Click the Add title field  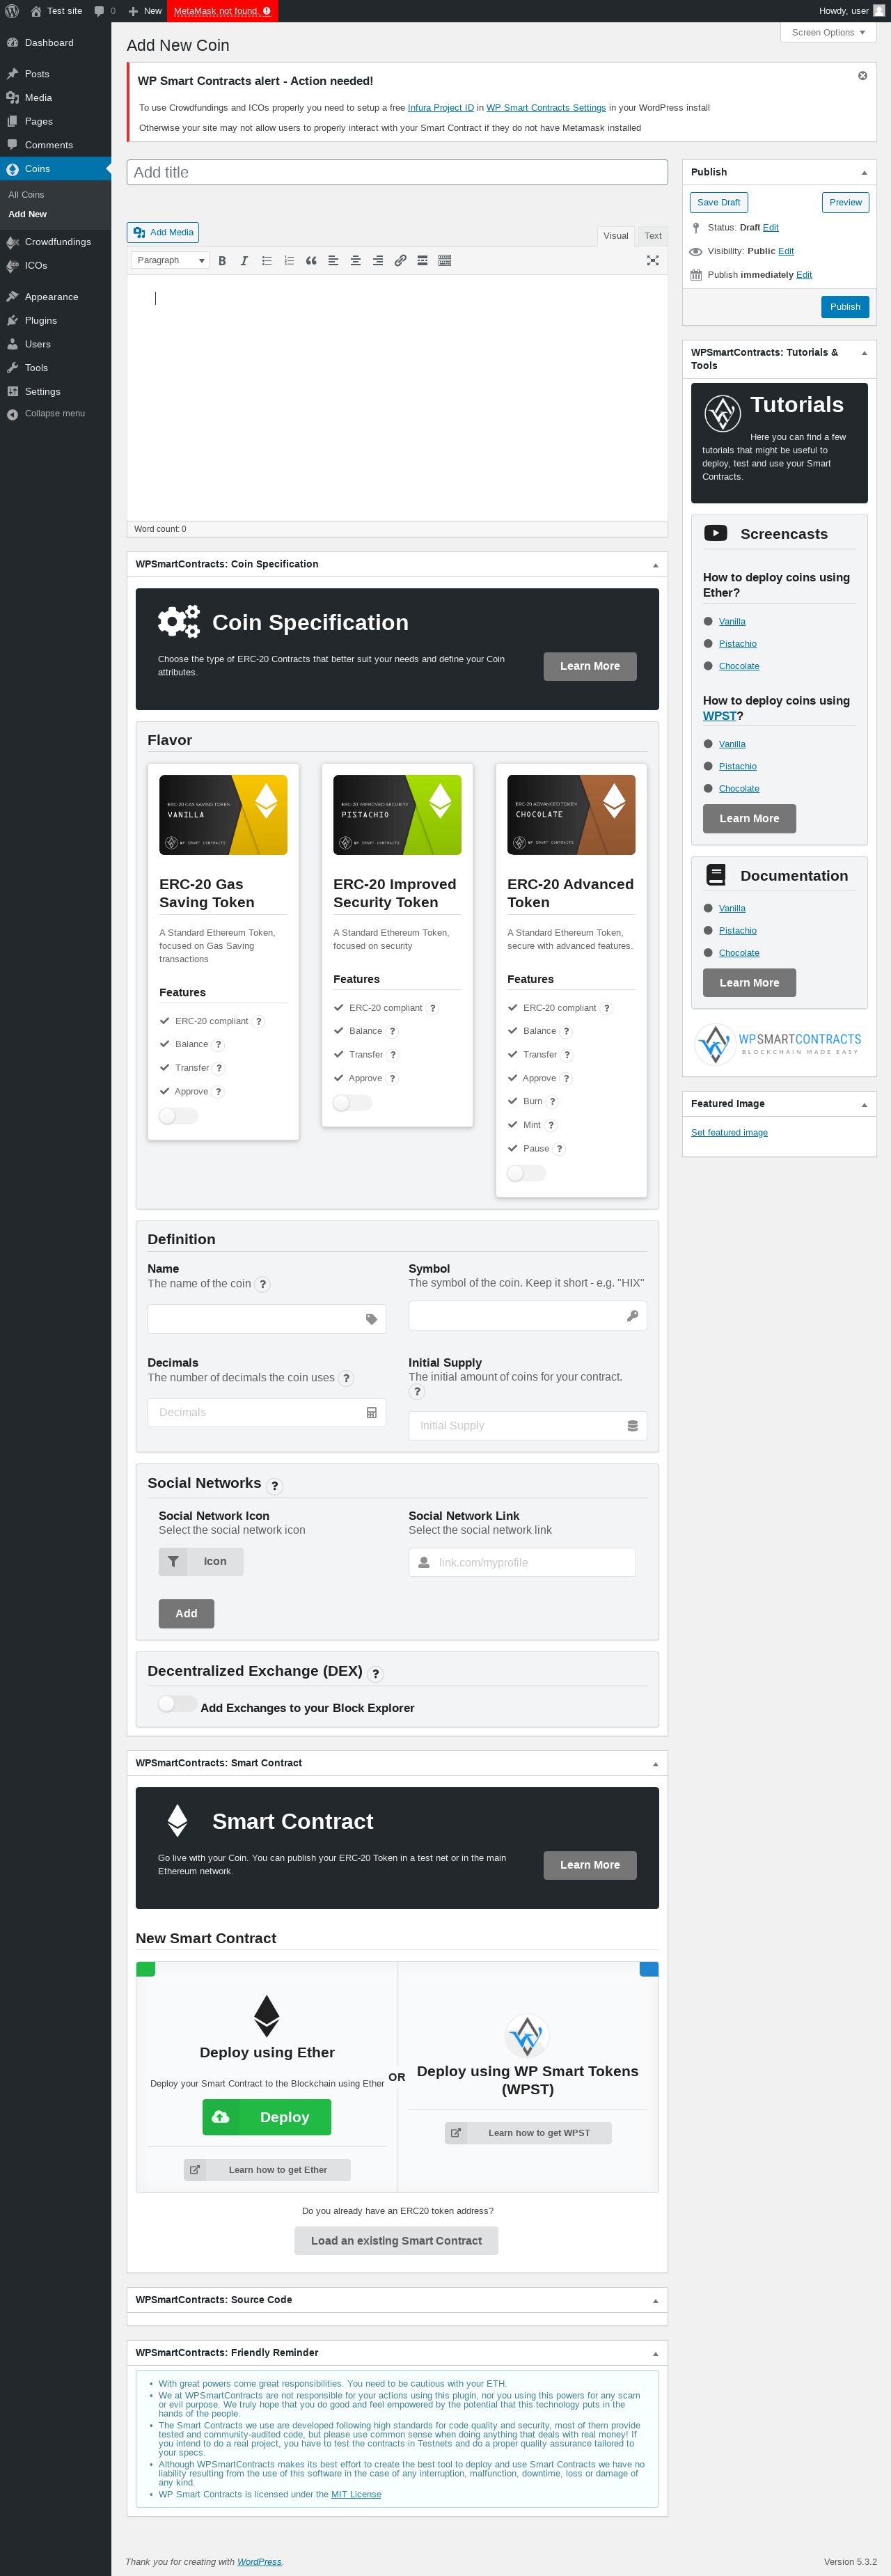397,173
